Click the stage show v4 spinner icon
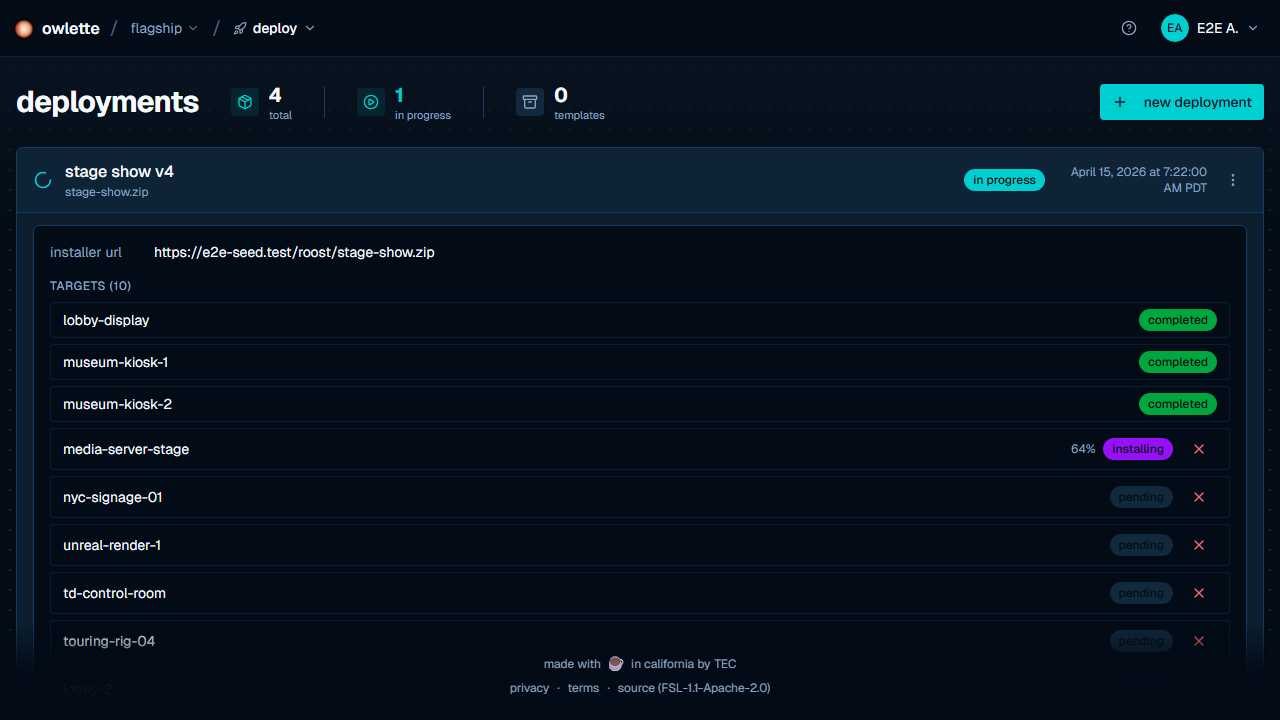This screenshot has width=1280, height=720. [43, 180]
